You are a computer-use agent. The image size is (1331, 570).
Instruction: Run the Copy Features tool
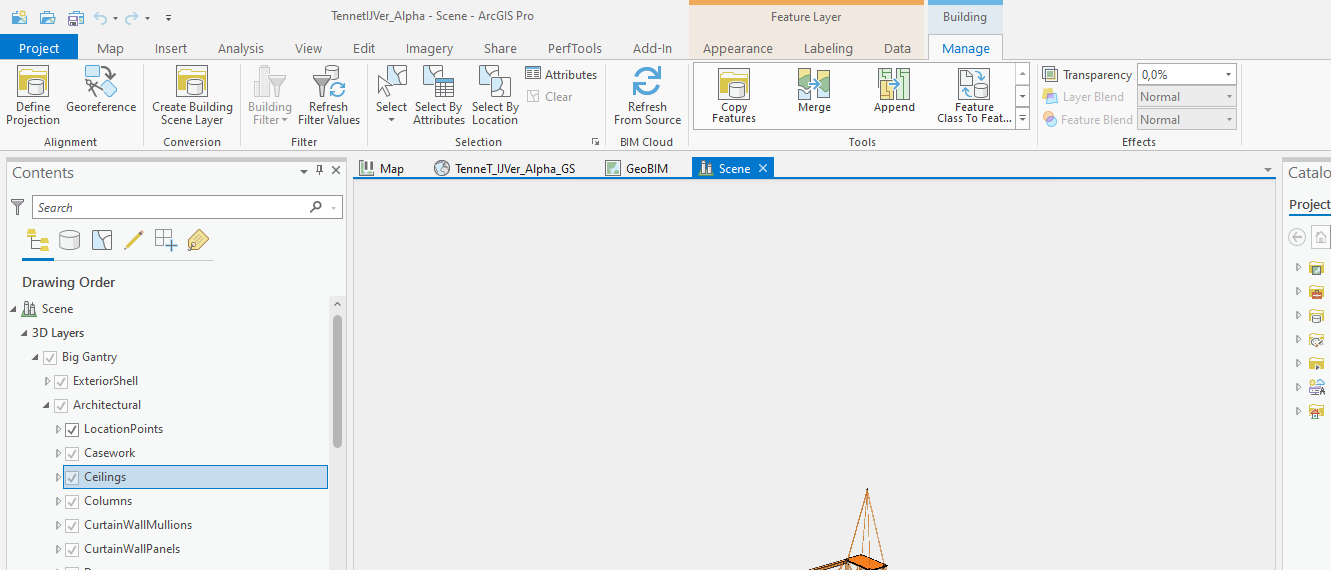click(x=734, y=96)
